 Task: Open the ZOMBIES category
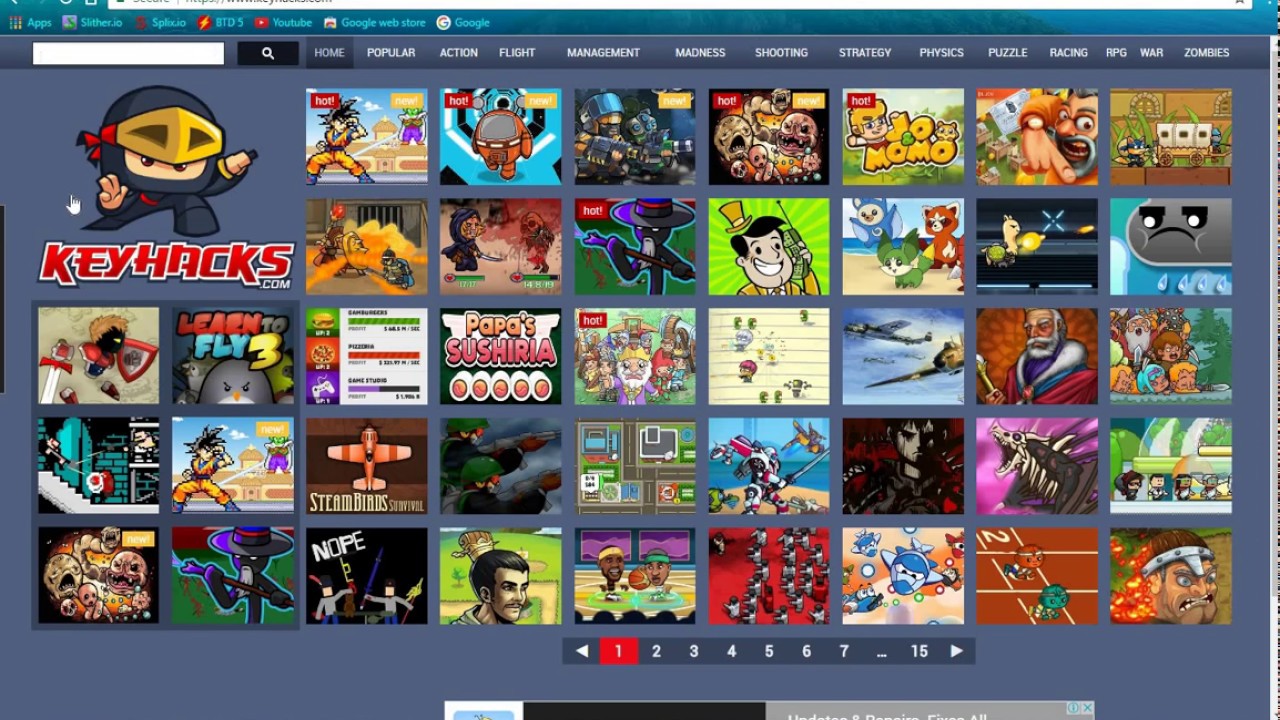(x=1207, y=53)
